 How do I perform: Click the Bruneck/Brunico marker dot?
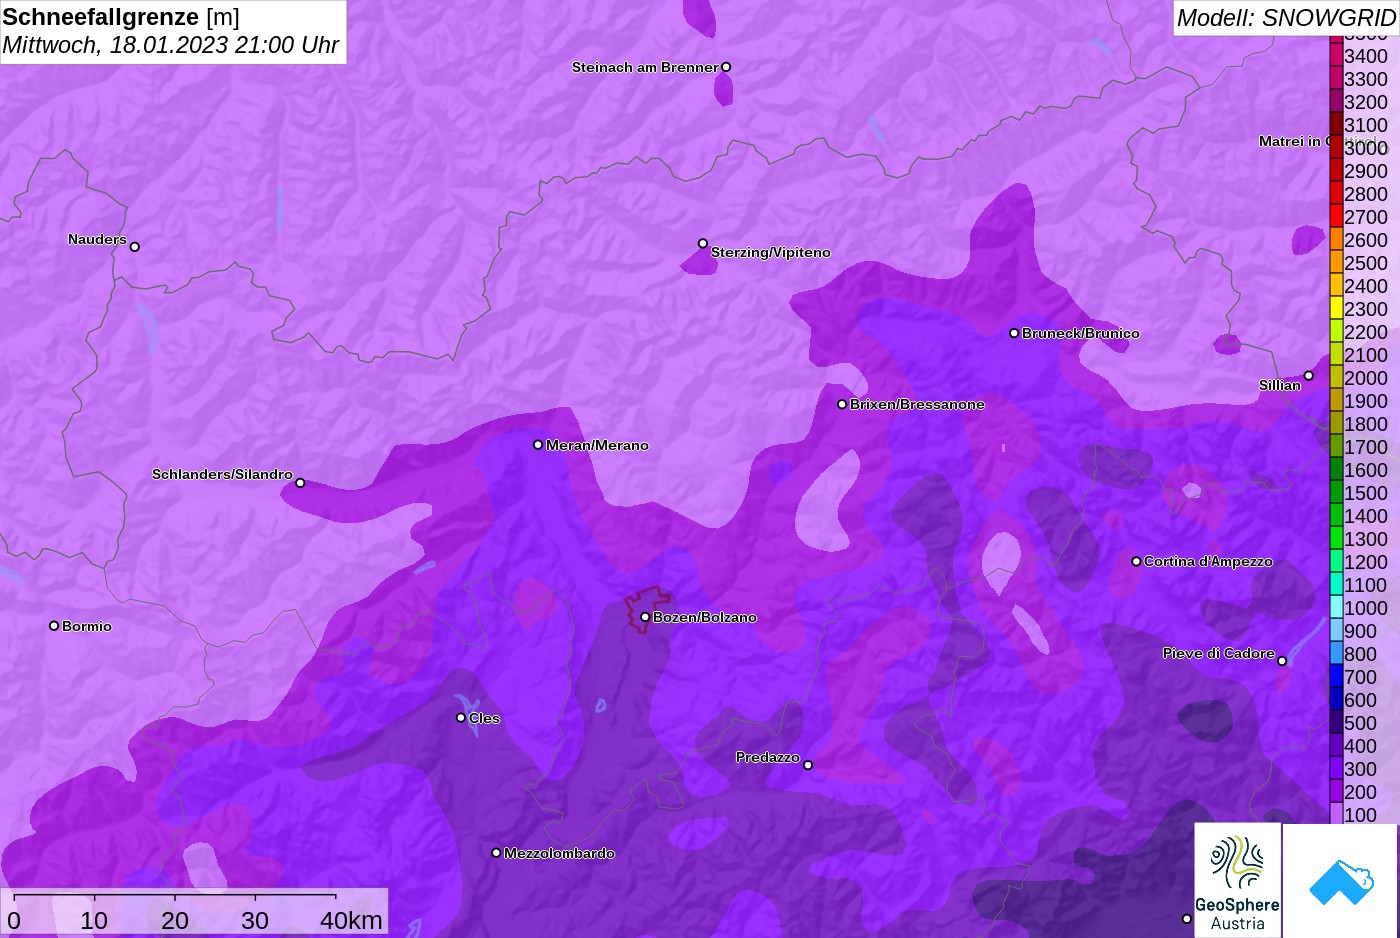click(x=1014, y=333)
